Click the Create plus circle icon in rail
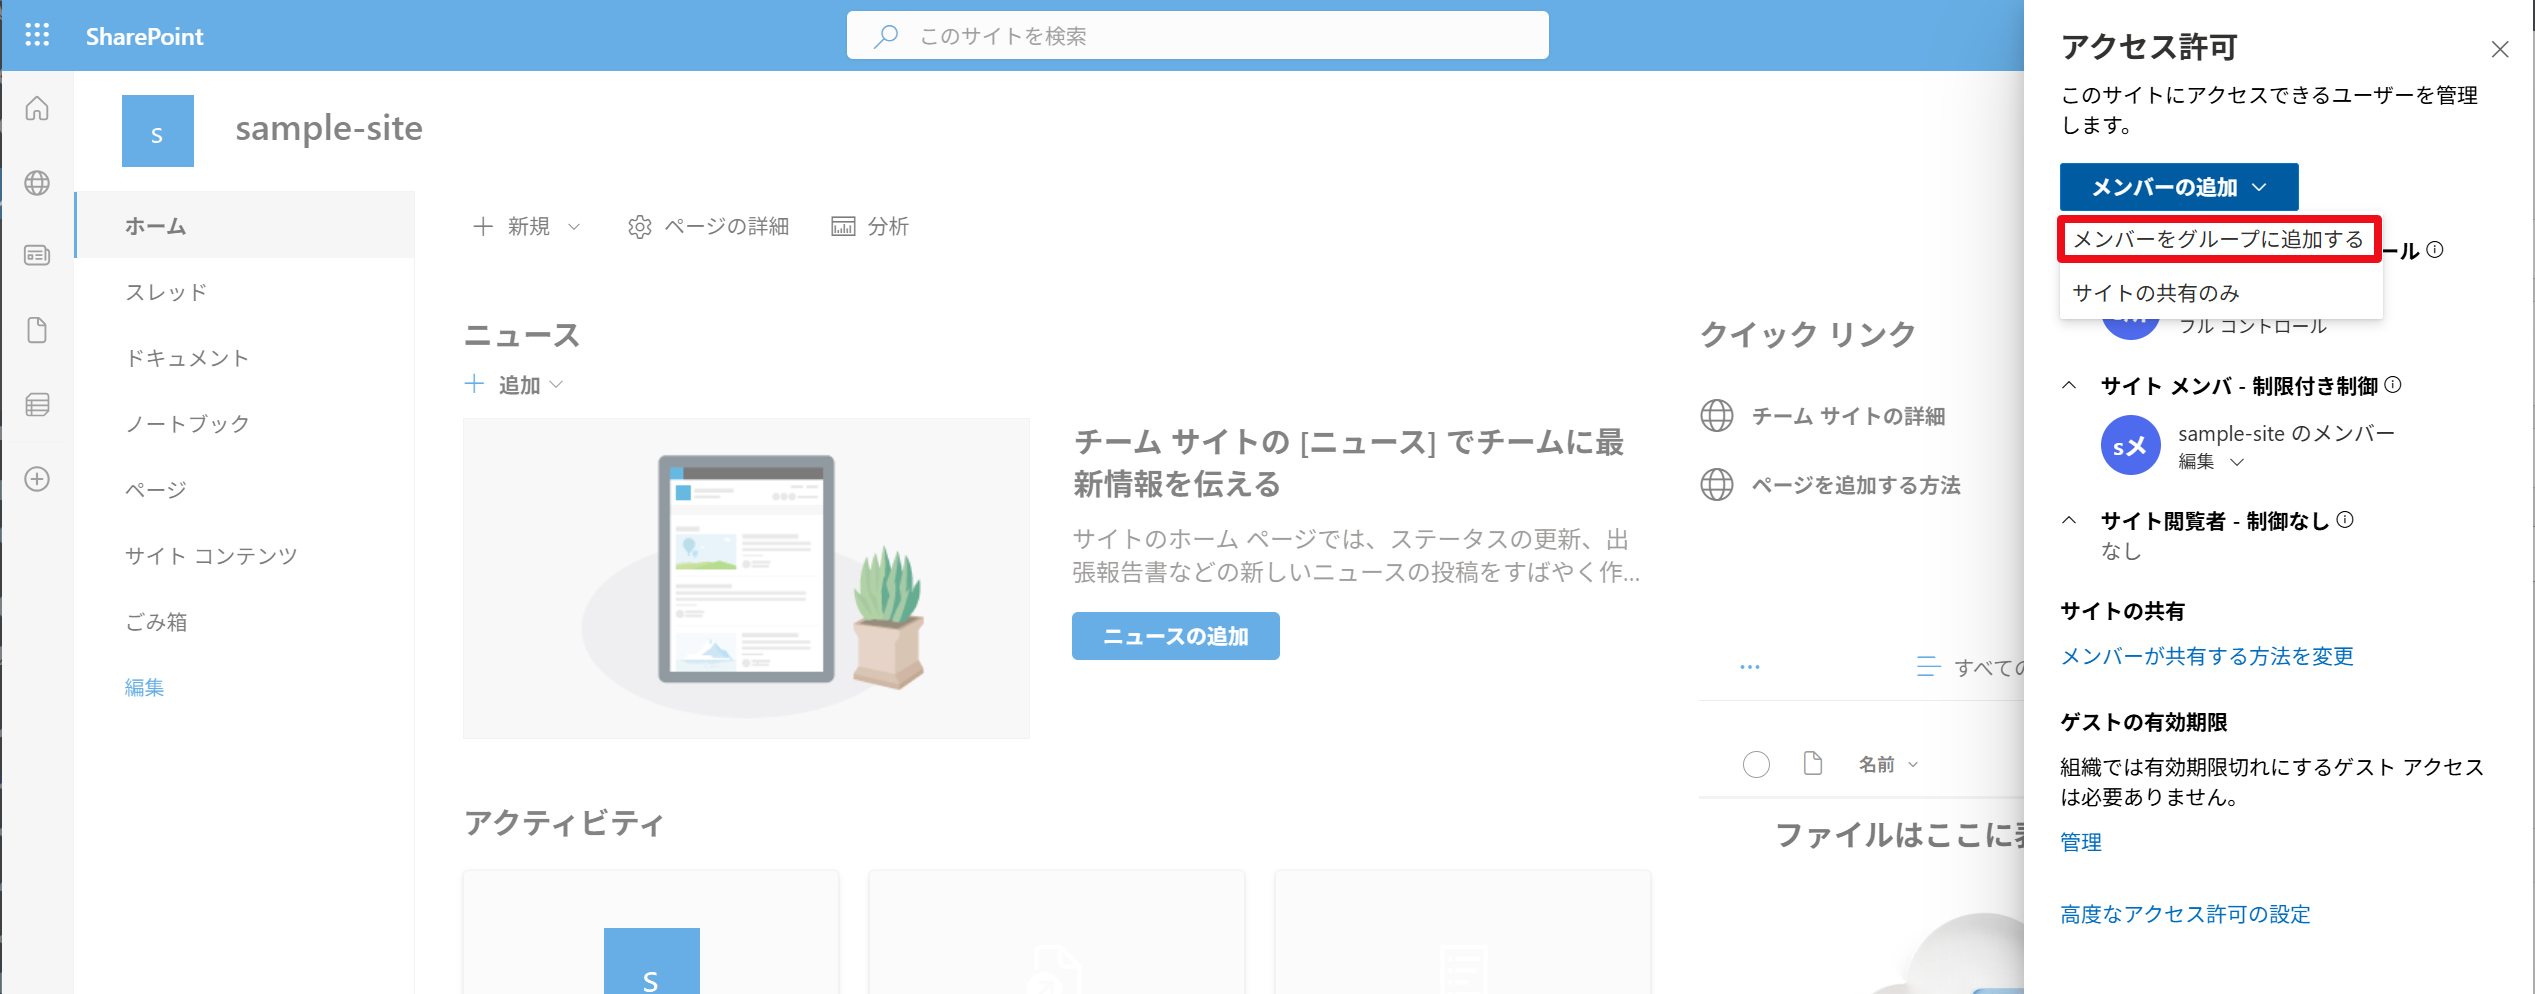 click(37, 479)
